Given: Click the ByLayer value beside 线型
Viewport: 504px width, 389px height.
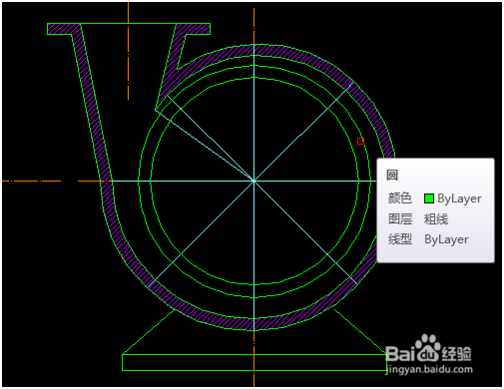Looking at the screenshot, I should click(446, 240).
